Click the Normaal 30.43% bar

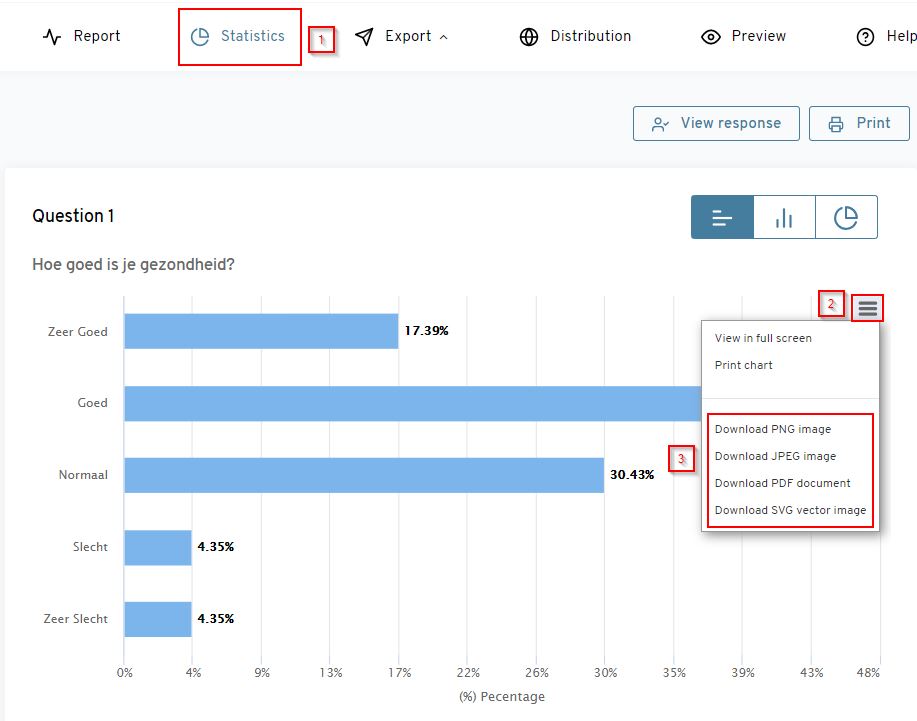(x=364, y=475)
